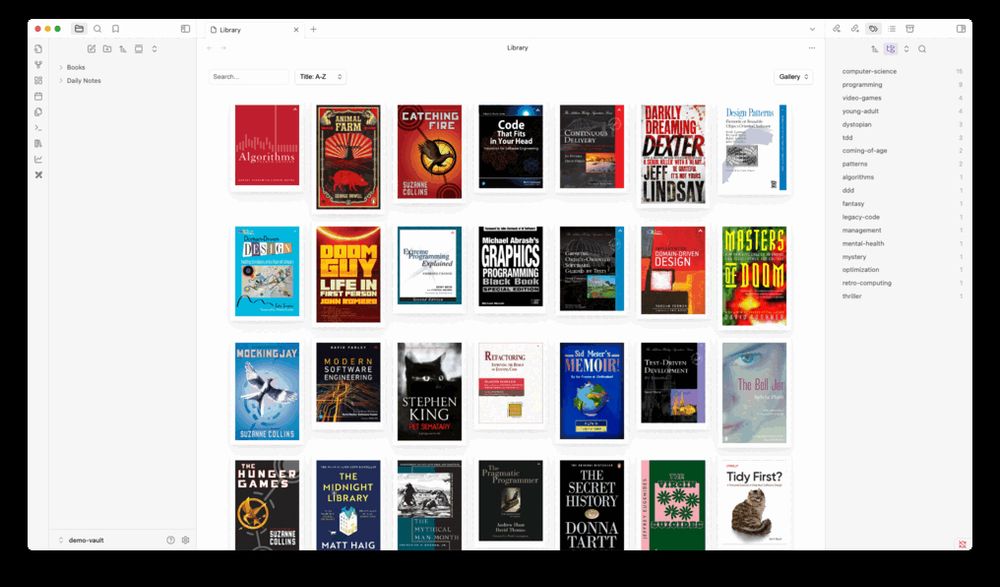Toggle auto-reveal current file icon in explorer
1000x587 pixels.
pyautogui.click(x=138, y=49)
